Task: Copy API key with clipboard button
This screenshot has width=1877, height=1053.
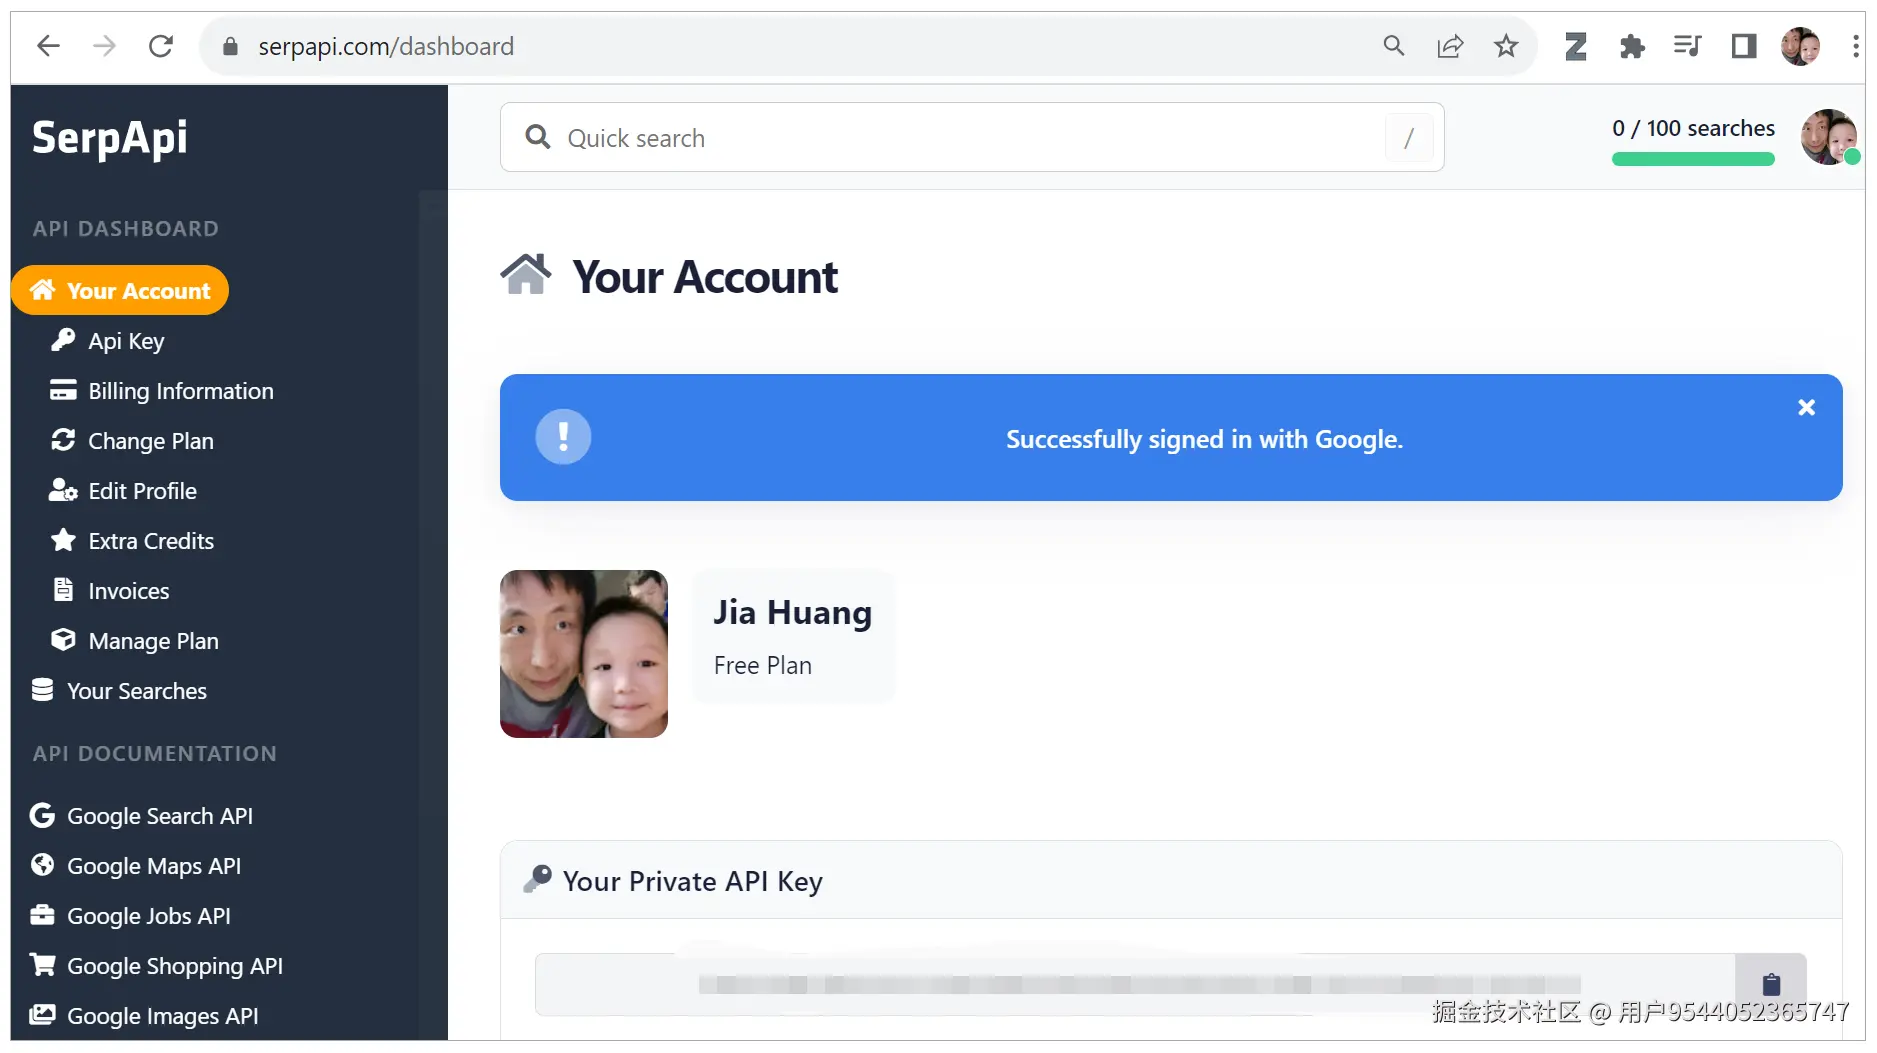Action: pyautogui.click(x=1771, y=985)
